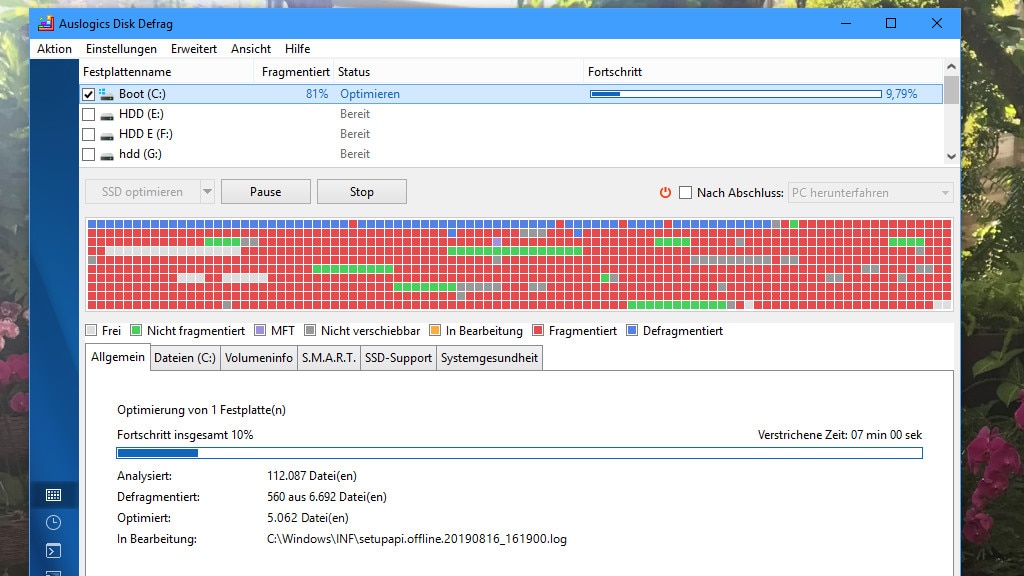This screenshot has width=1024, height=576.
Task: Sort by Festplattenname column header
Action: click(167, 72)
